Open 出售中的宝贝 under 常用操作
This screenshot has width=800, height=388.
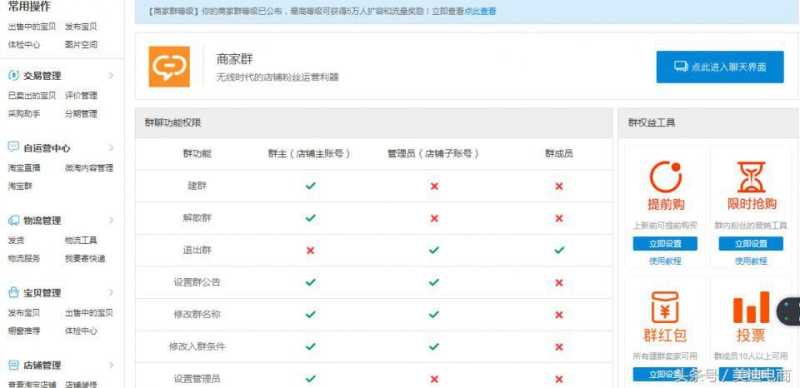click(x=32, y=27)
